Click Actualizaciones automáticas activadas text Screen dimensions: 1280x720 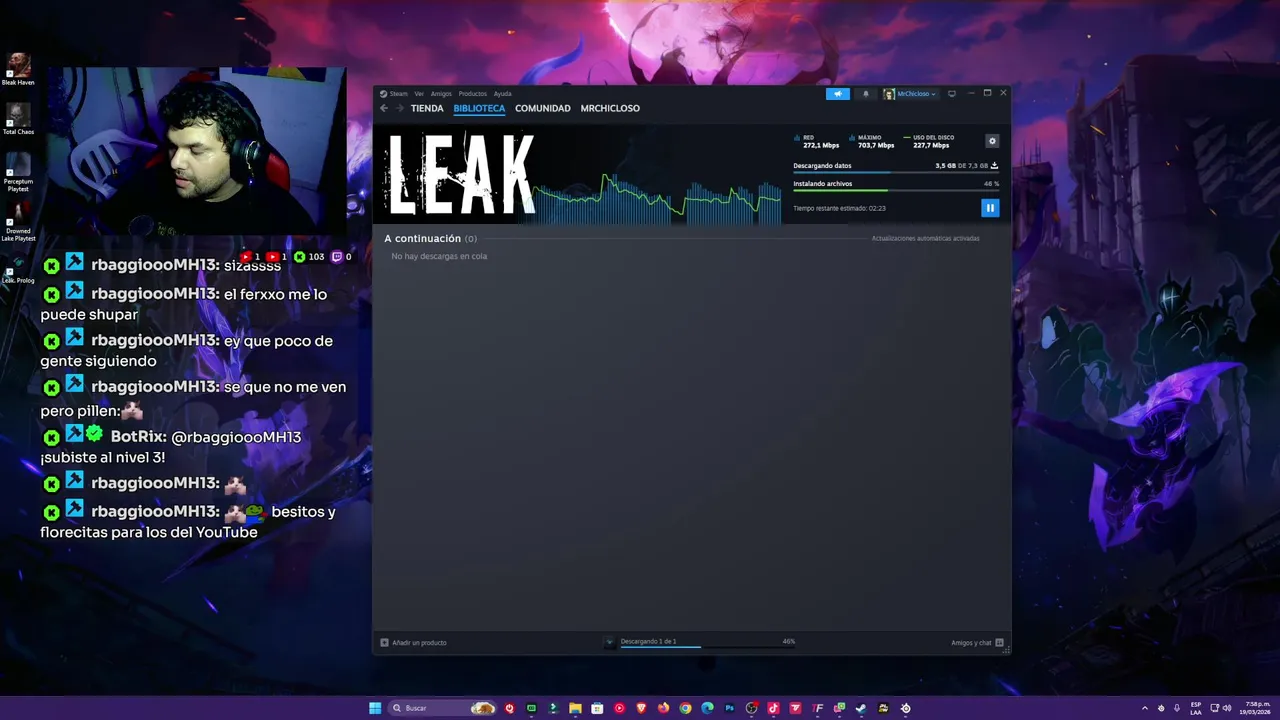925,238
